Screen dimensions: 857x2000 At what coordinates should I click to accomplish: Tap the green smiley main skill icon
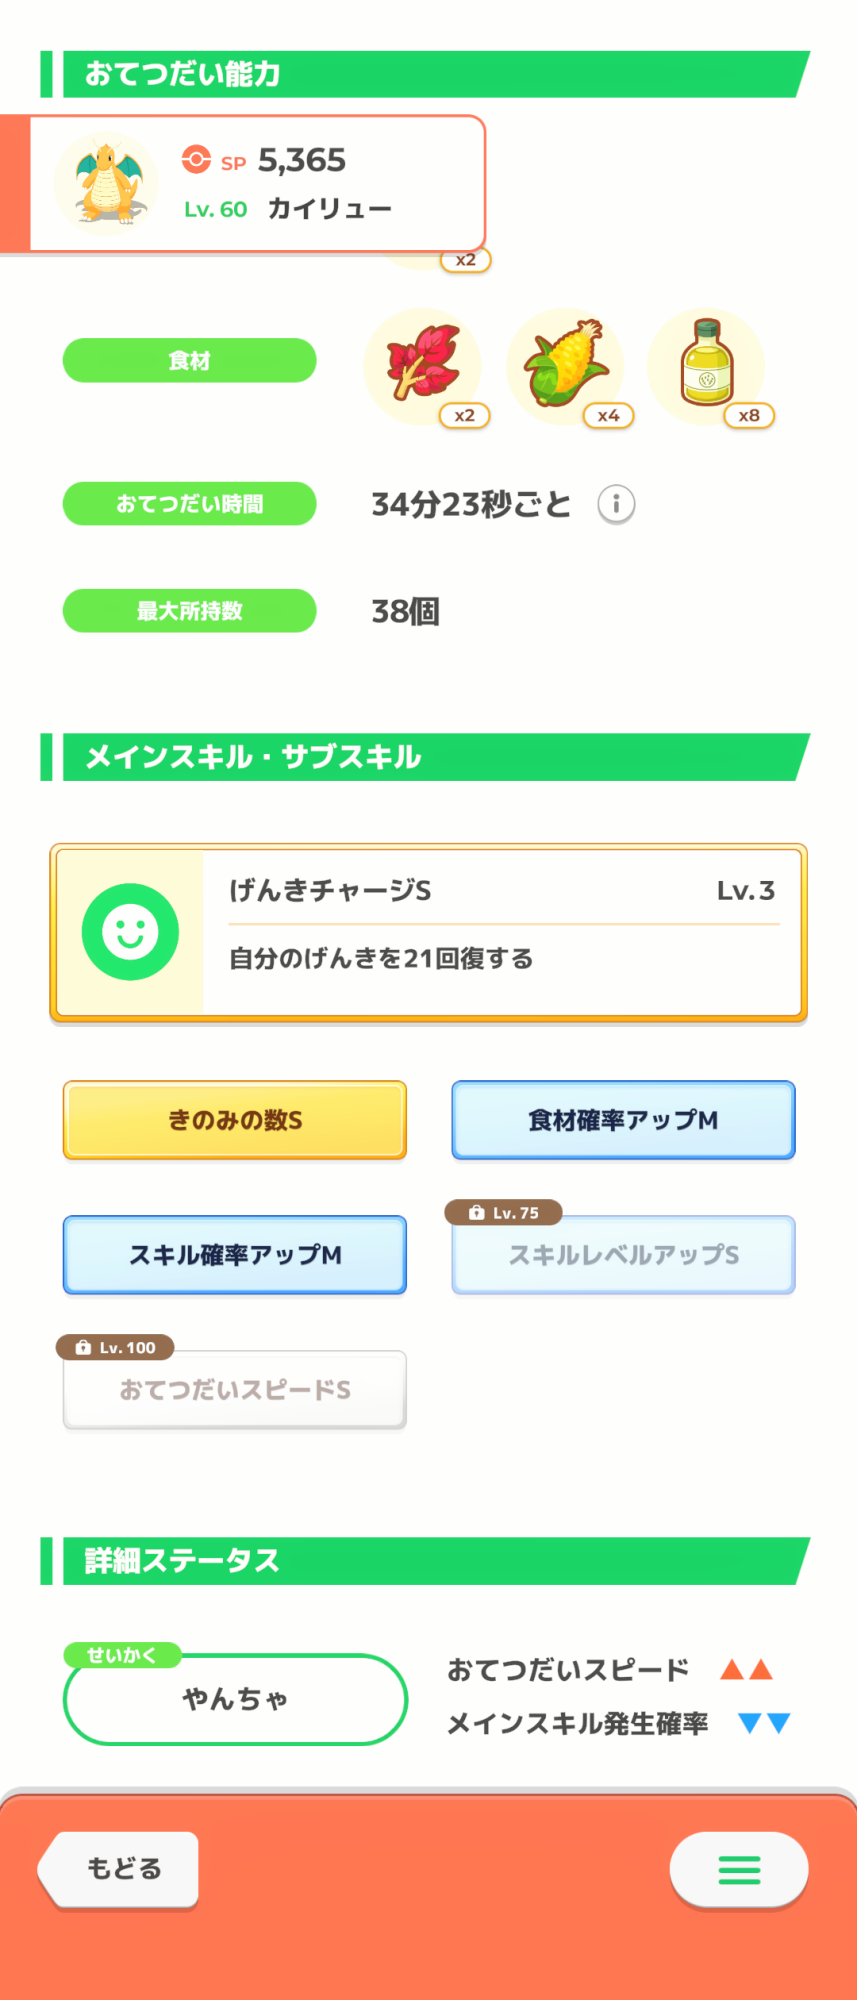[130, 932]
